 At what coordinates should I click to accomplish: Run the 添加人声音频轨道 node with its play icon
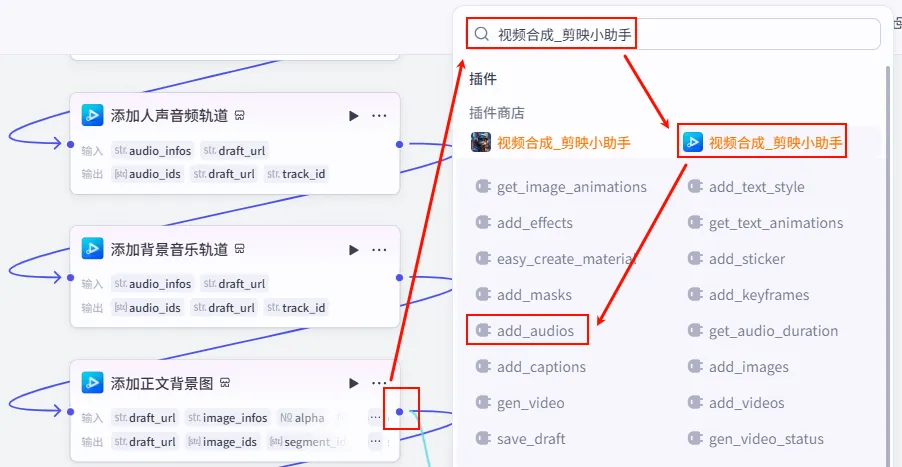point(354,116)
